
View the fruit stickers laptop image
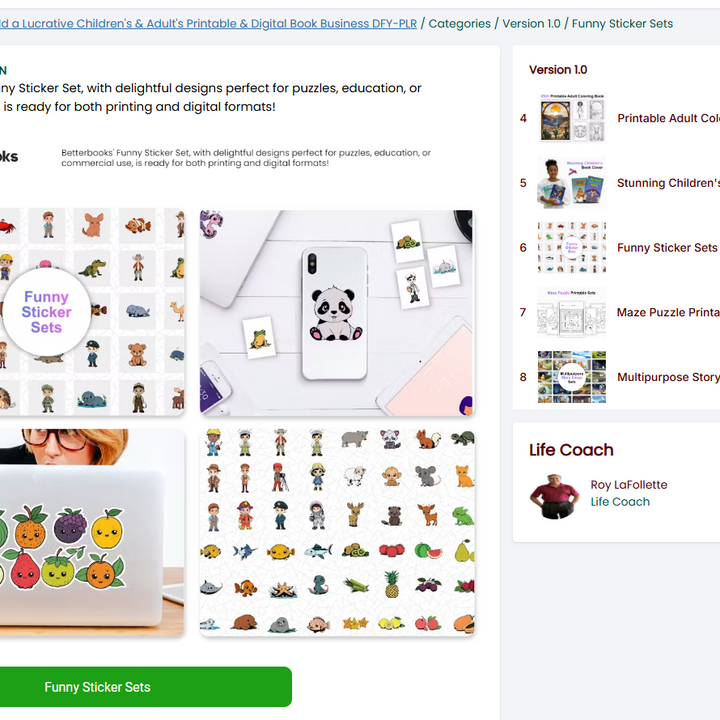click(92, 533)
